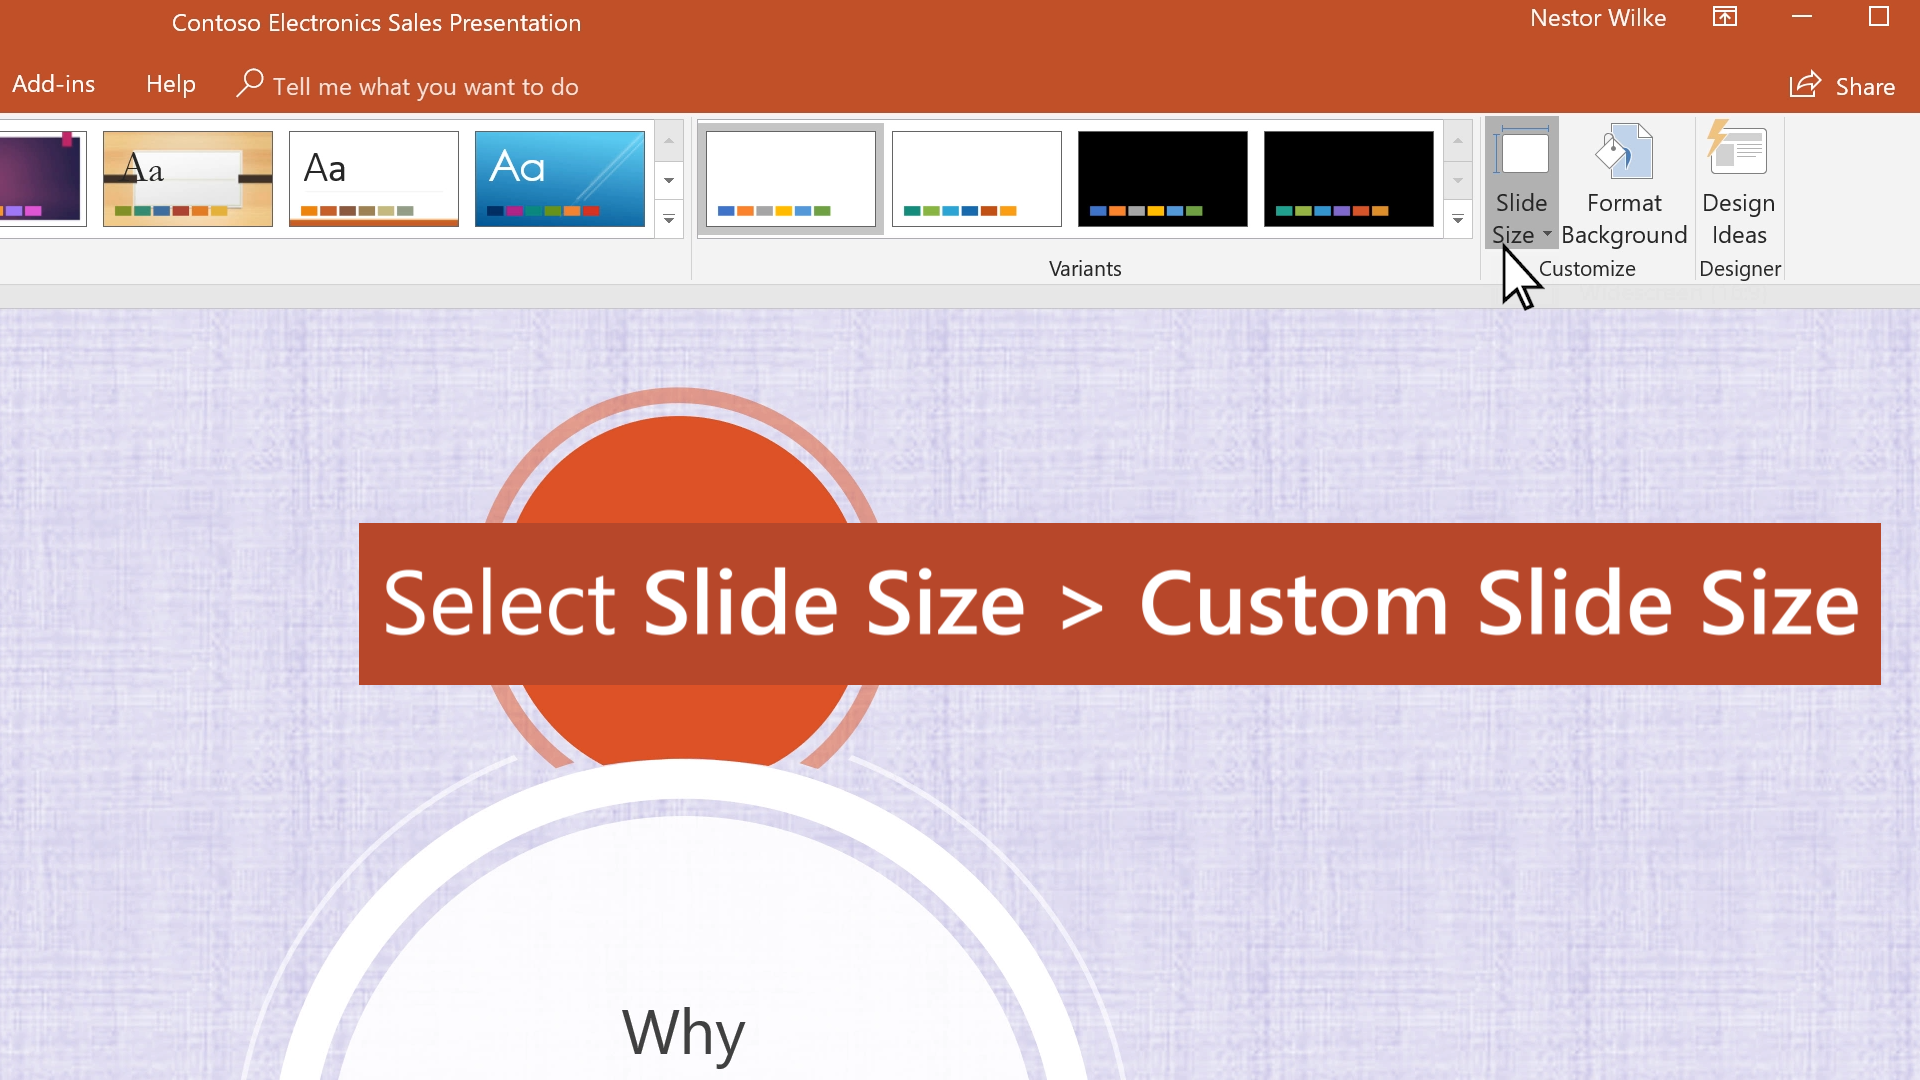
Task: Maximize the PowerPoint window
Action: [x=1879, y=17]
